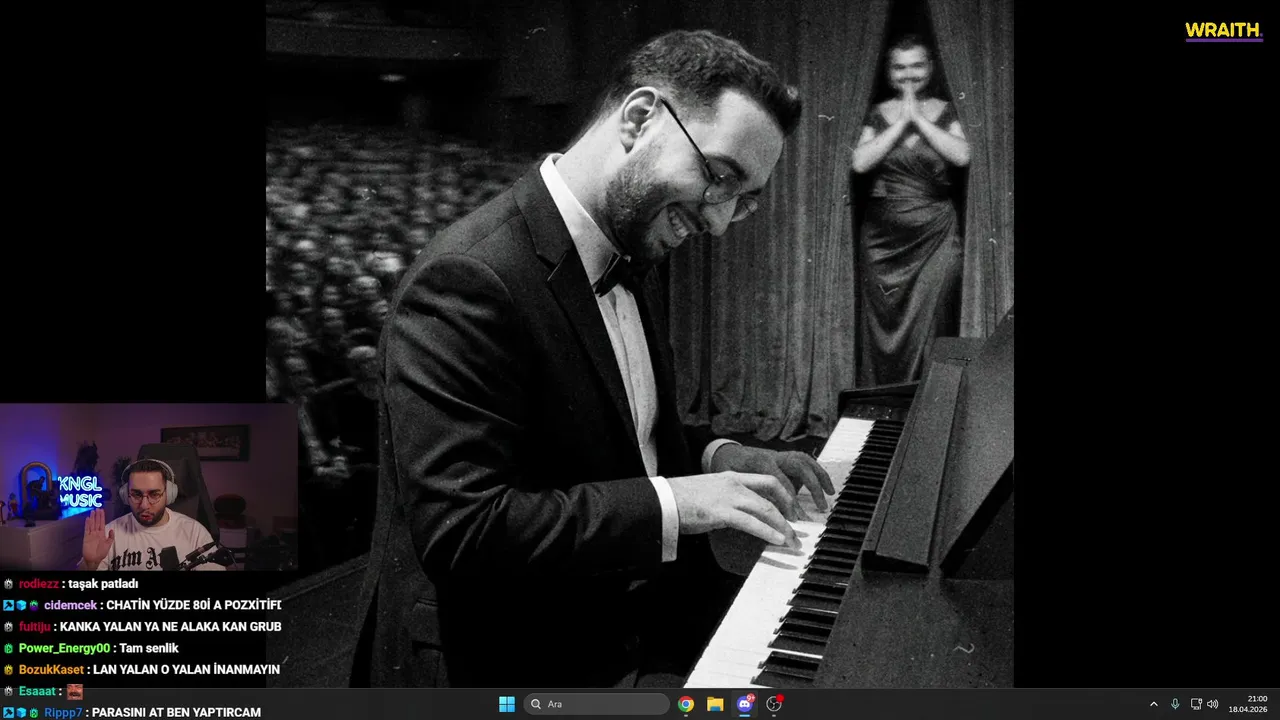Open the clock showing 21:00
Viewport: 1280px width, 720px height.
pyautogui.click(x=1247, y=704)
